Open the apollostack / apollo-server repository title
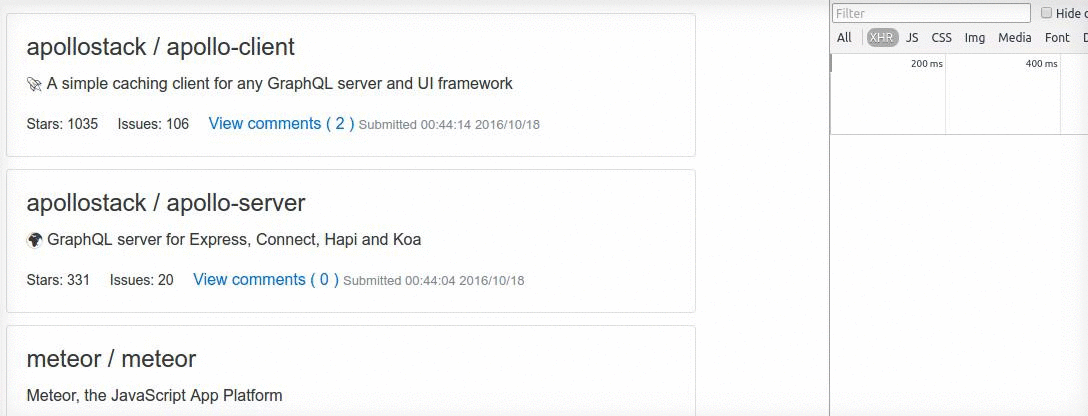The width and height of the screenshot is (1088, 416). 166,203
